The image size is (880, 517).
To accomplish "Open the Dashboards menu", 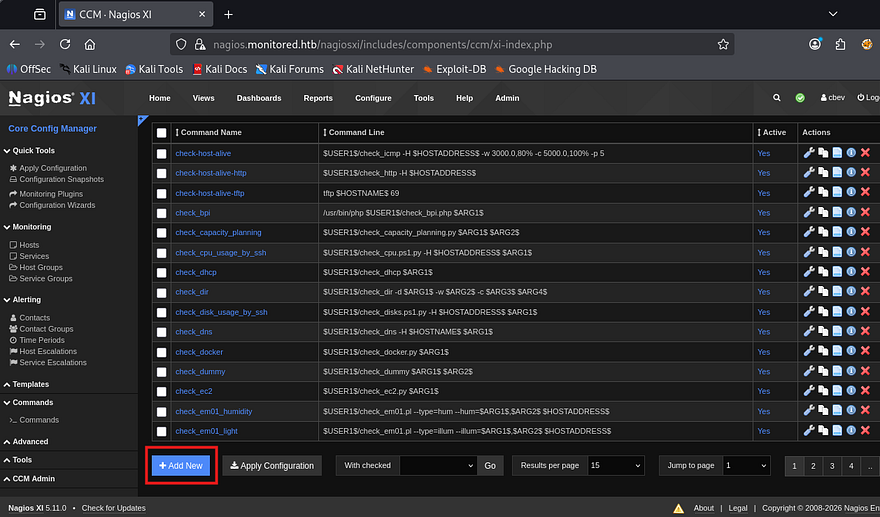I will point(259,98).
